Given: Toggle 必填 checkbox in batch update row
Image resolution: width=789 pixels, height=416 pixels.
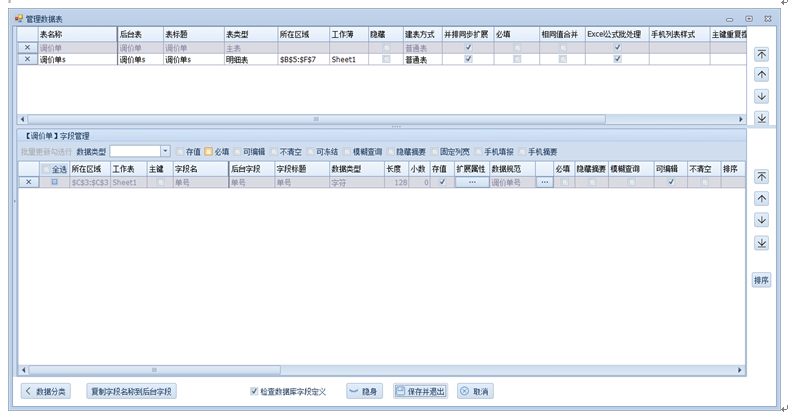Looking at the screenshot, I should tap(209, 151).
